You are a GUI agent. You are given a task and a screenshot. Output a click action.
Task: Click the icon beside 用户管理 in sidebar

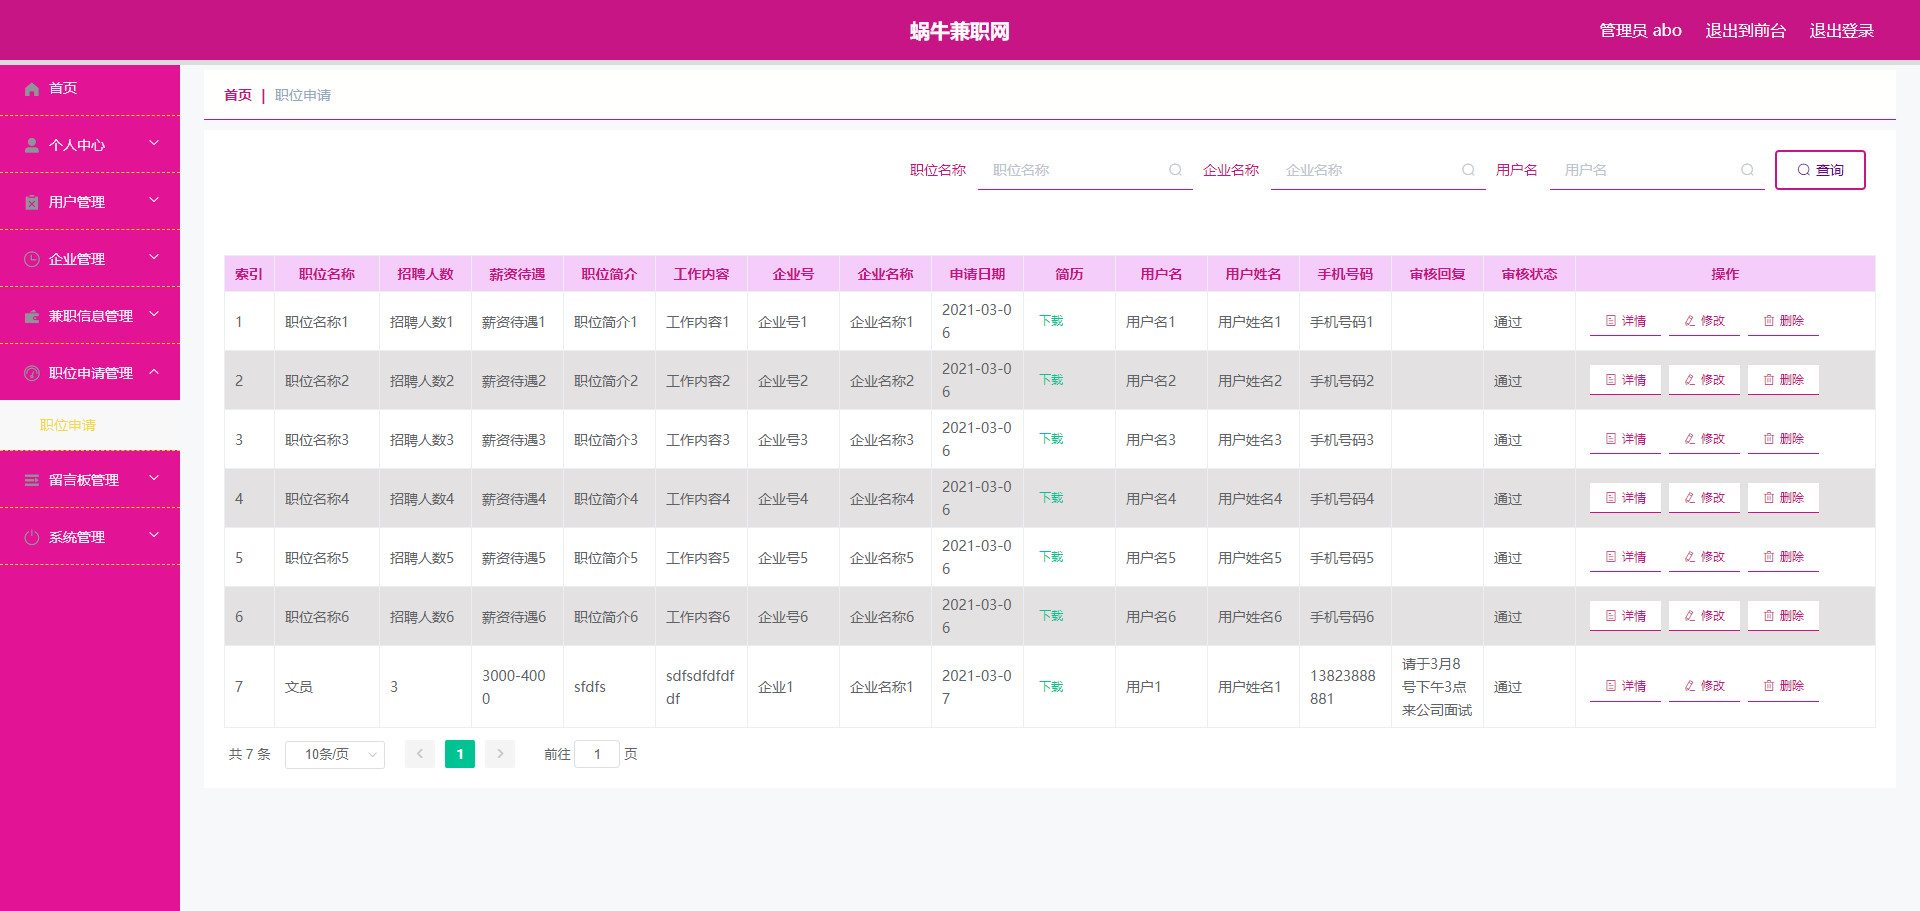[32, 202]
